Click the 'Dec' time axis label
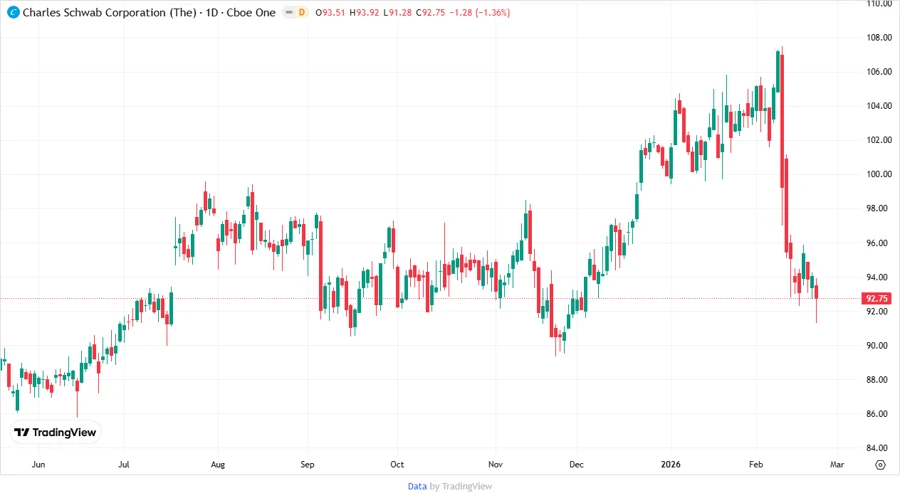This screenshot has width=900, height=498. (576, 464)
